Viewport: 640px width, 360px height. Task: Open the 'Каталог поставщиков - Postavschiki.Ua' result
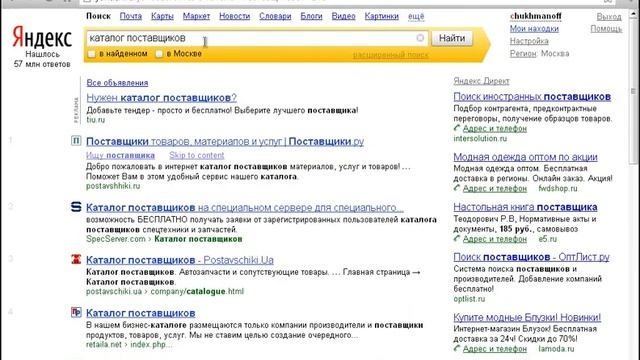[180, 260]
